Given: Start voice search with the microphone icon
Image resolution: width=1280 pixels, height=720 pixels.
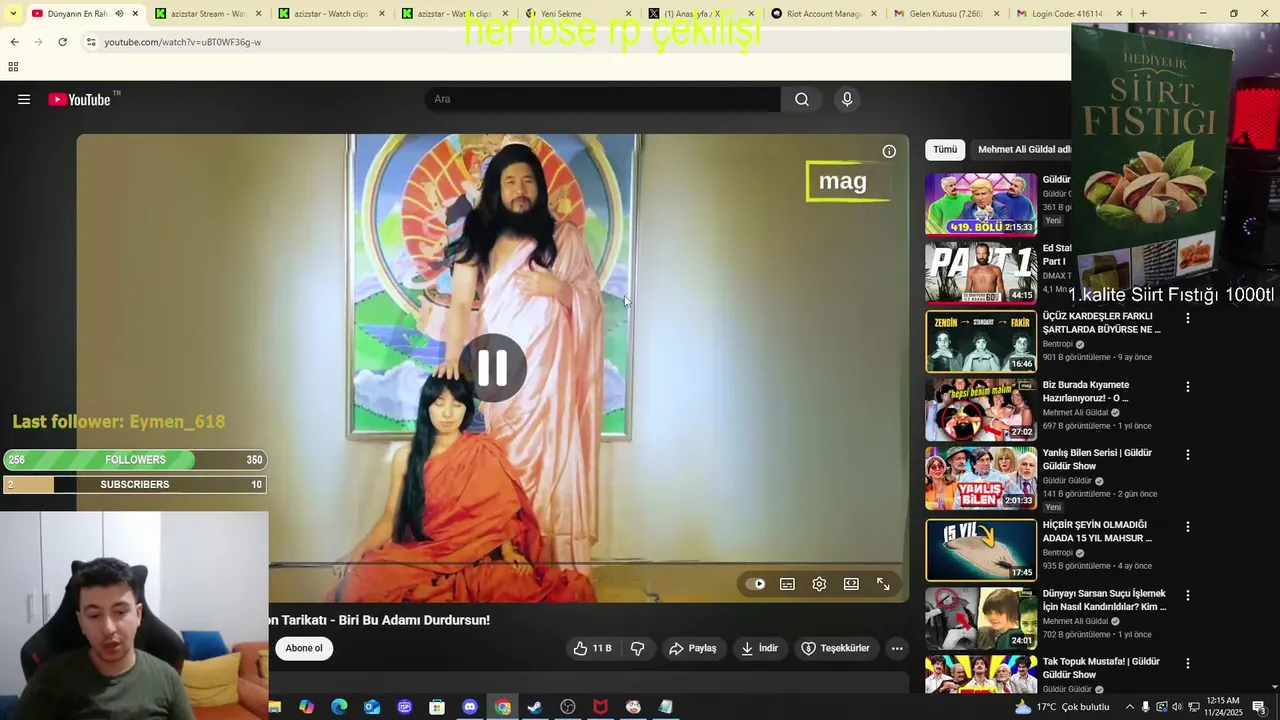Looking at the screenshot, I should tap(847, 99).
